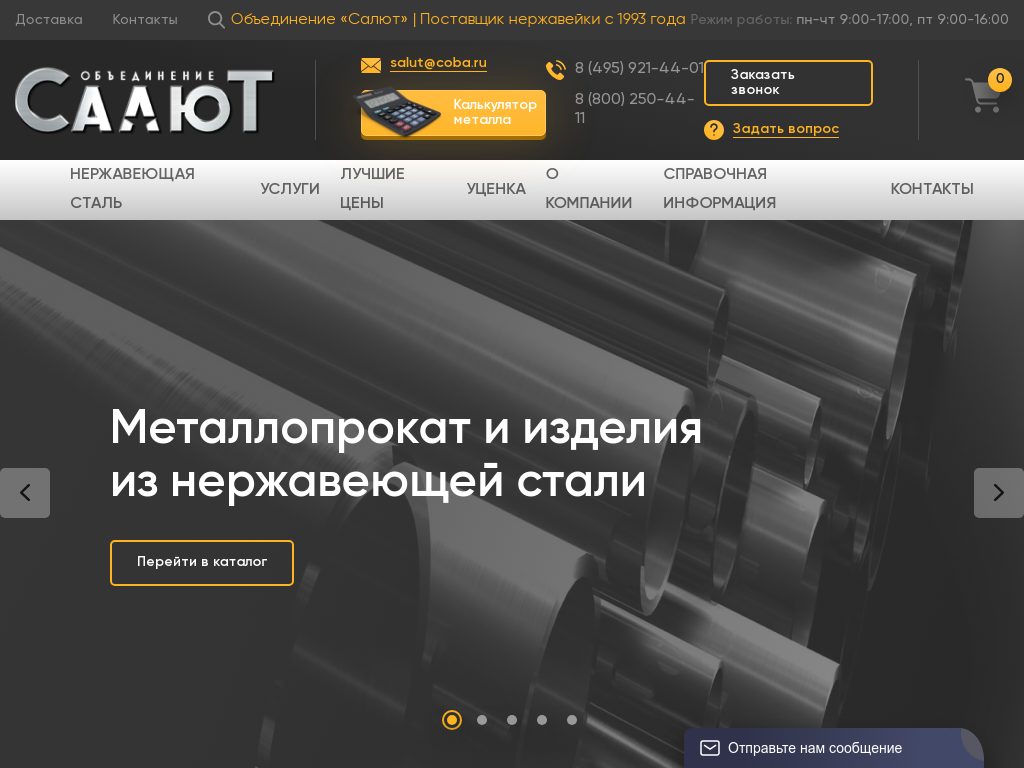This screenshot has height=768, width=1024.
Task: Click the Заказать звонок button
Action: 788,83
